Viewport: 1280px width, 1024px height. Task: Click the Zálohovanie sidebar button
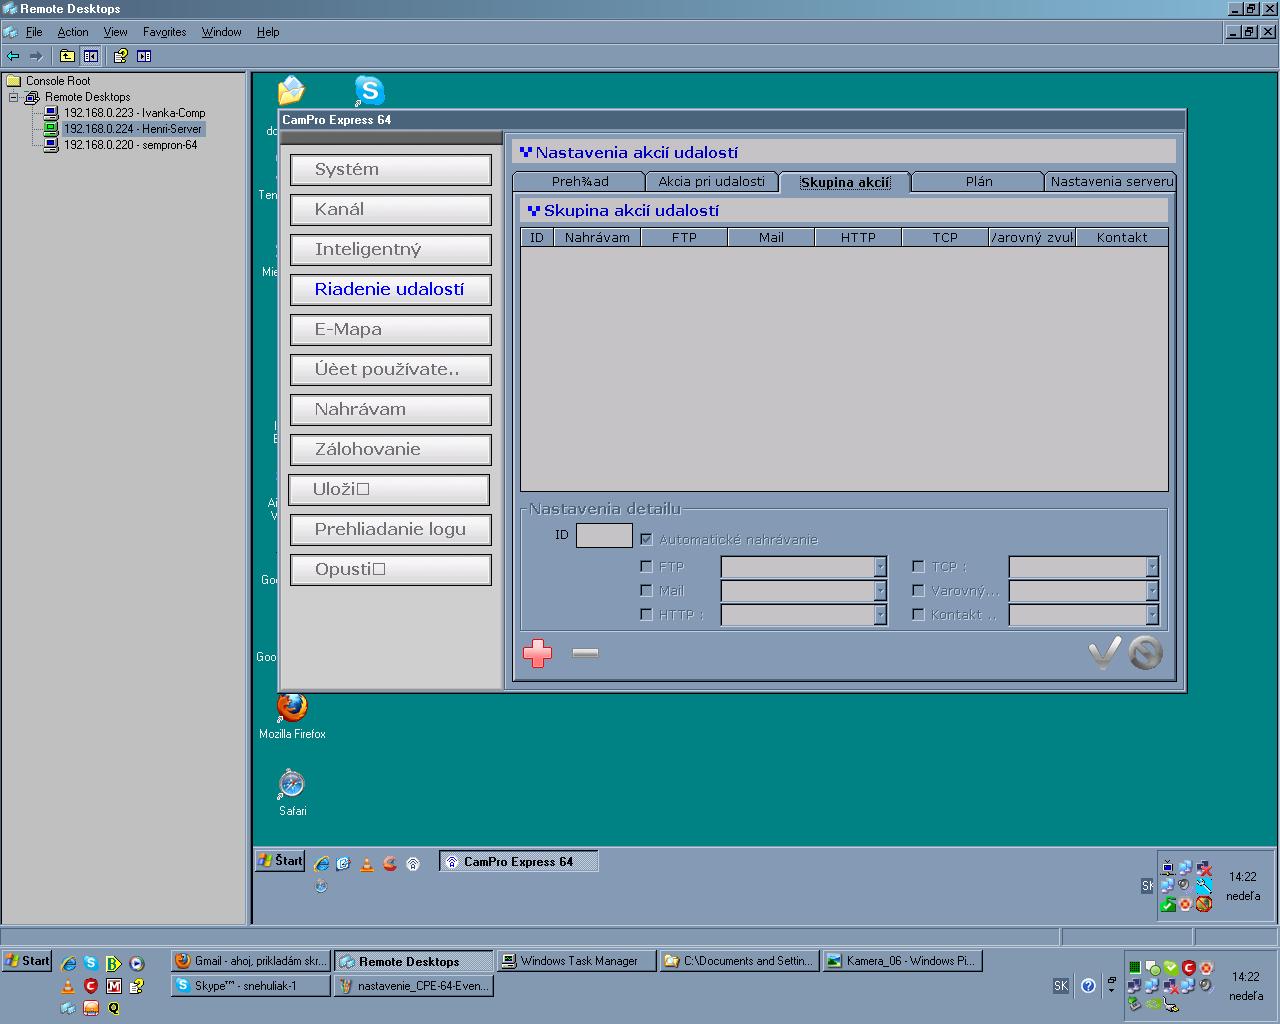click(x=390, y=449)
